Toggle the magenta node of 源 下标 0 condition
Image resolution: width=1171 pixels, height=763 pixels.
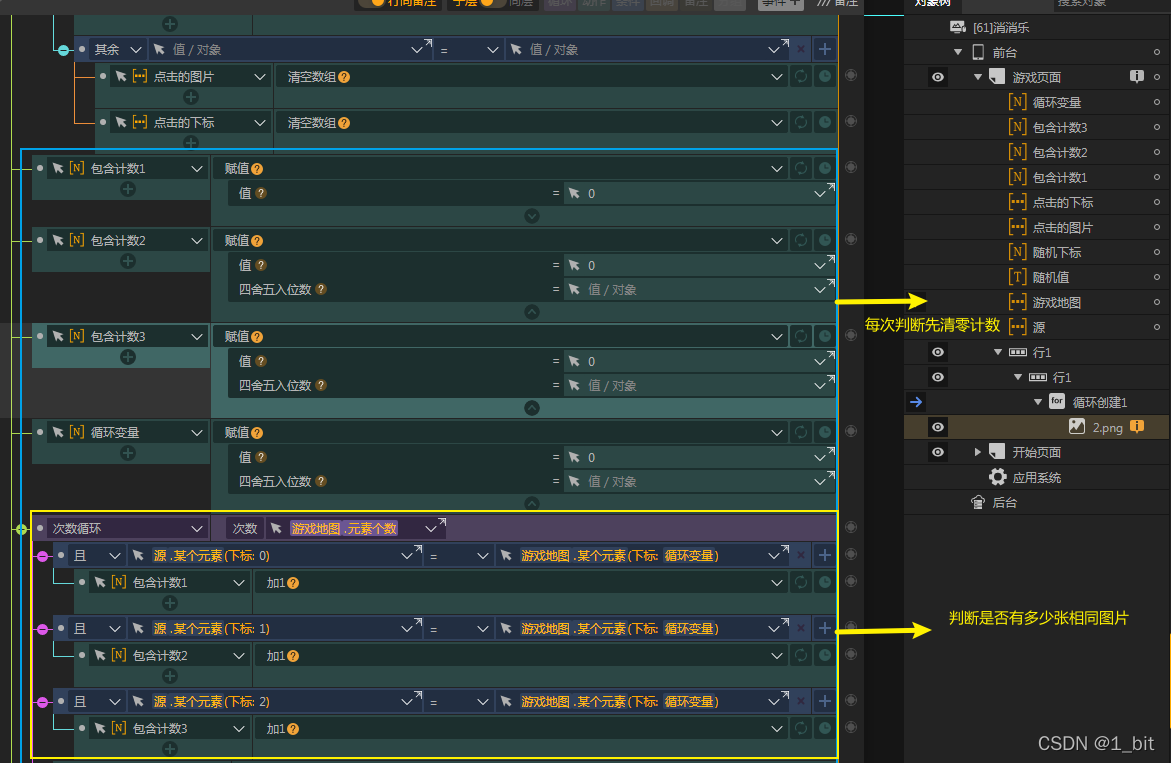[x=43, y=556]
